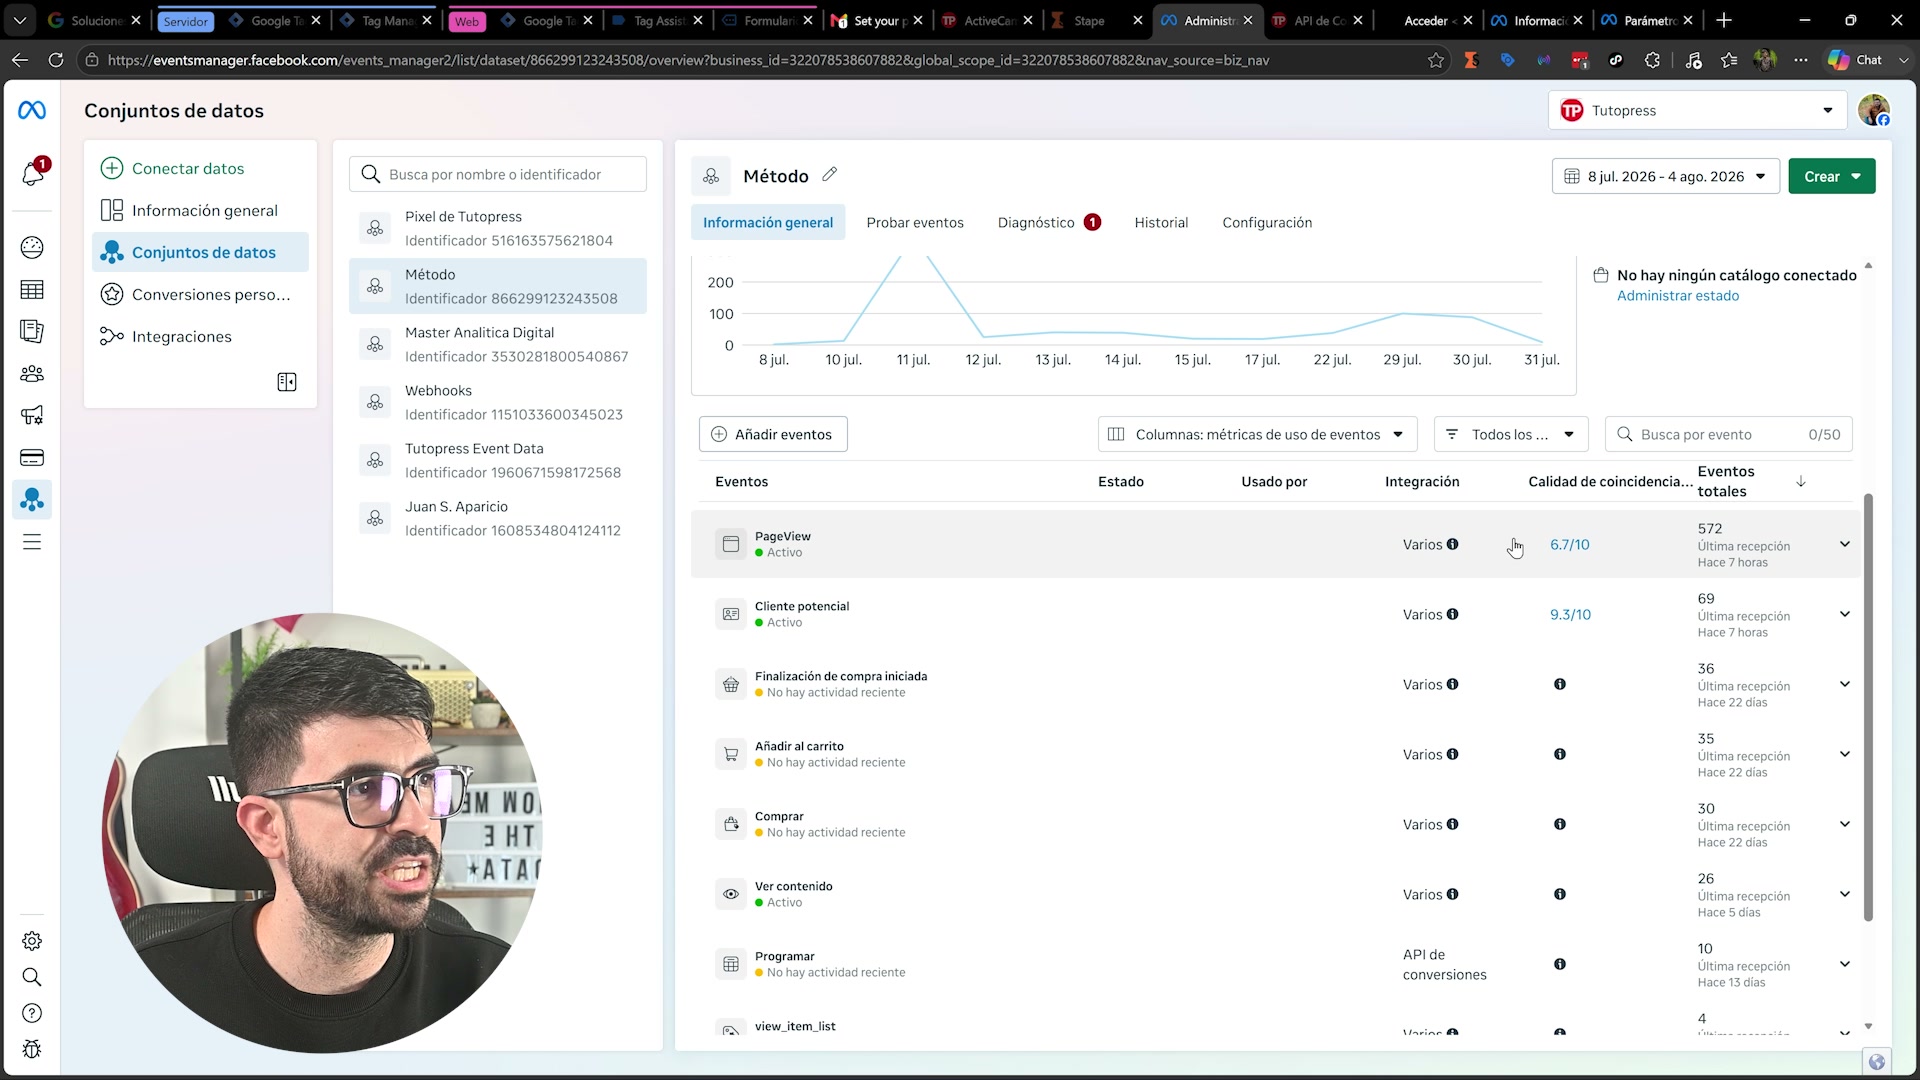Focus the Busca por evento field
Viewport: 1920px width, 1080px height.
(x=1729, y=434)
